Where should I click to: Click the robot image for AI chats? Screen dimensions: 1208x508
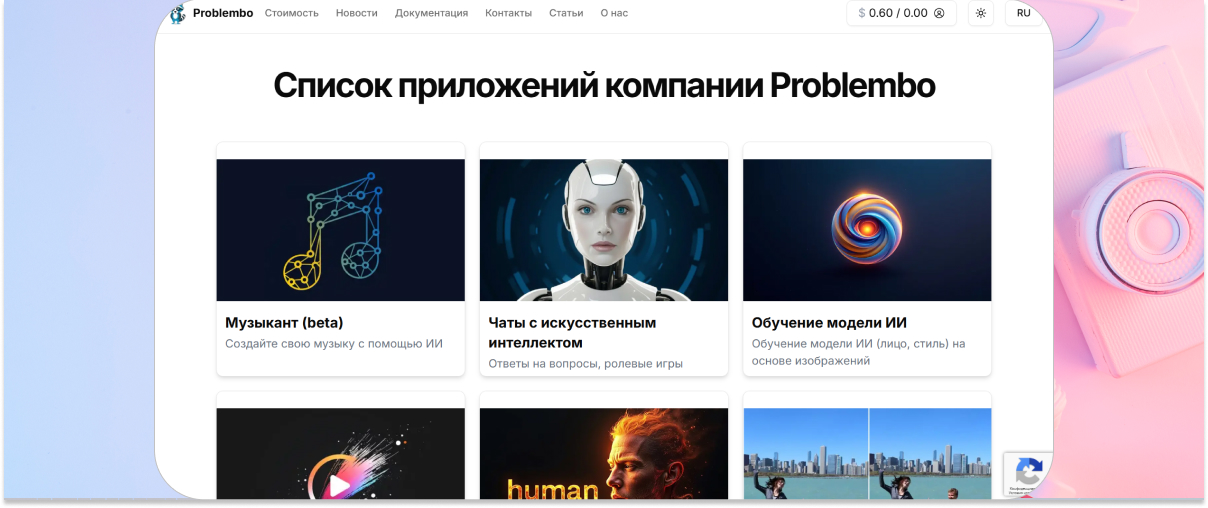604,230
